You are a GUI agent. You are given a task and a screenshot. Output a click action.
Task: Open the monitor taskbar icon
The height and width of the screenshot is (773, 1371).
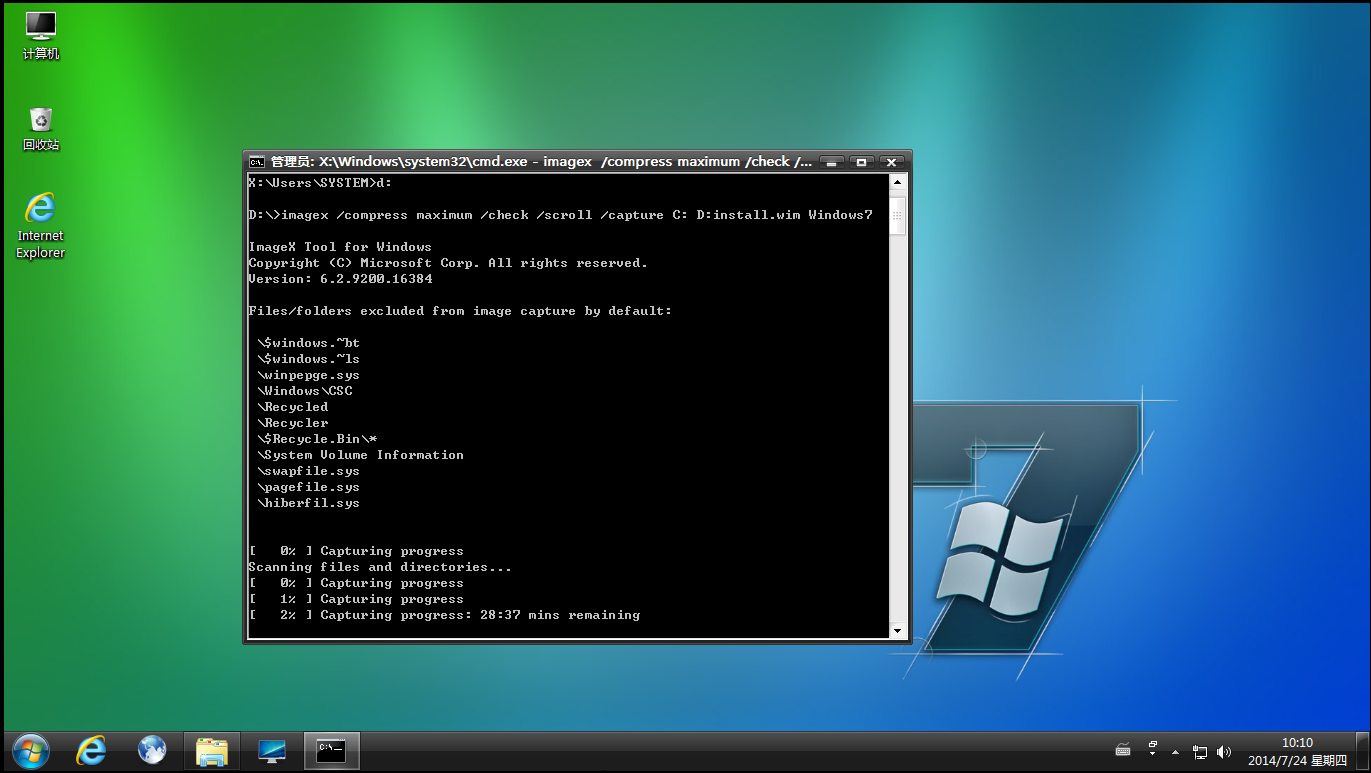[x=272, y=750]
